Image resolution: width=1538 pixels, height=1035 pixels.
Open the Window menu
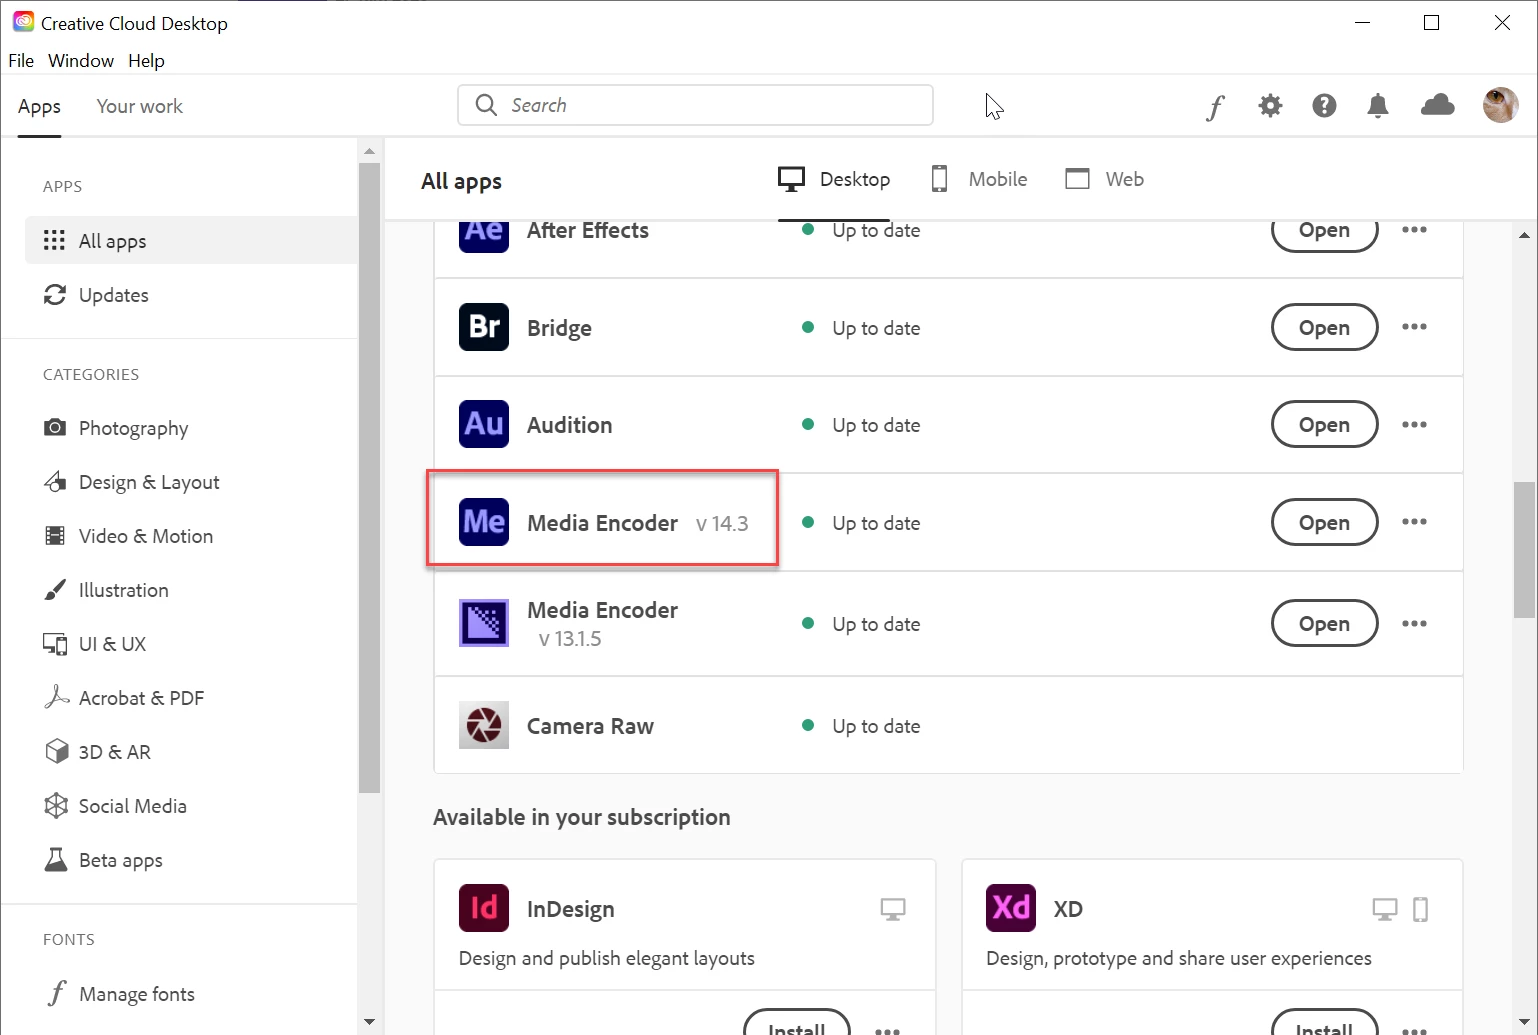(81, 60)
